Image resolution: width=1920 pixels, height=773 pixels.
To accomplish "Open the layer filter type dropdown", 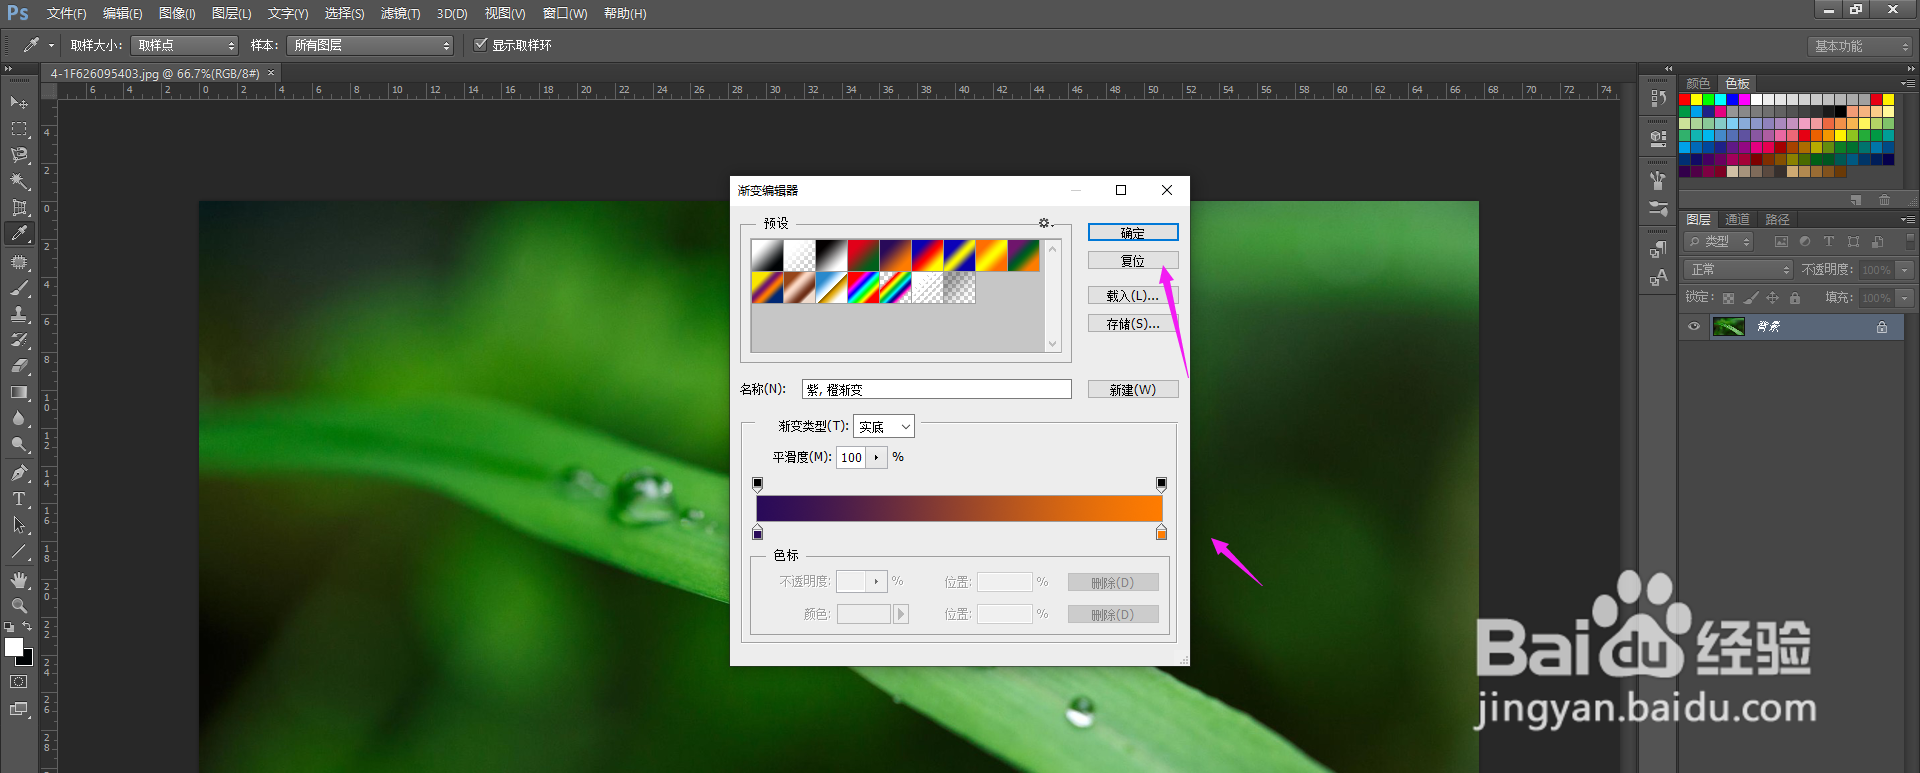I will pyautogui.click(x=1720, y=242).
